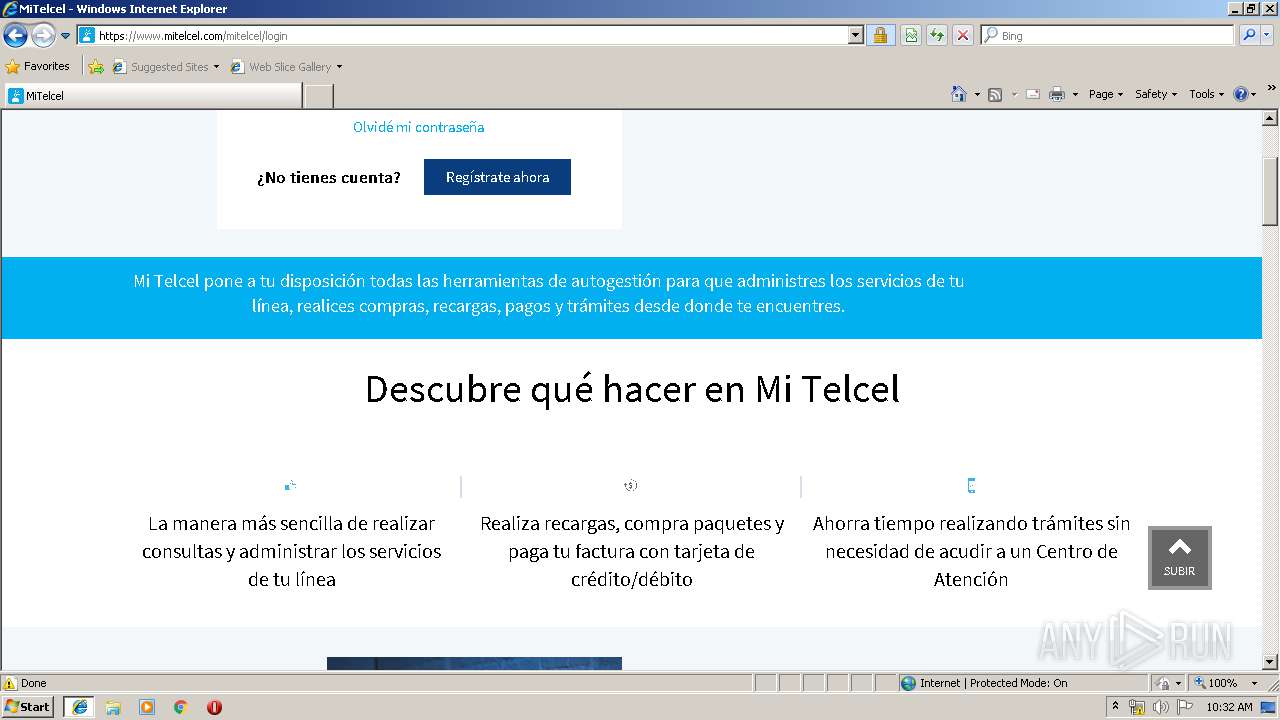
Task: Open Google Chrome from the taskbar
Action: [x=181, y=707]
